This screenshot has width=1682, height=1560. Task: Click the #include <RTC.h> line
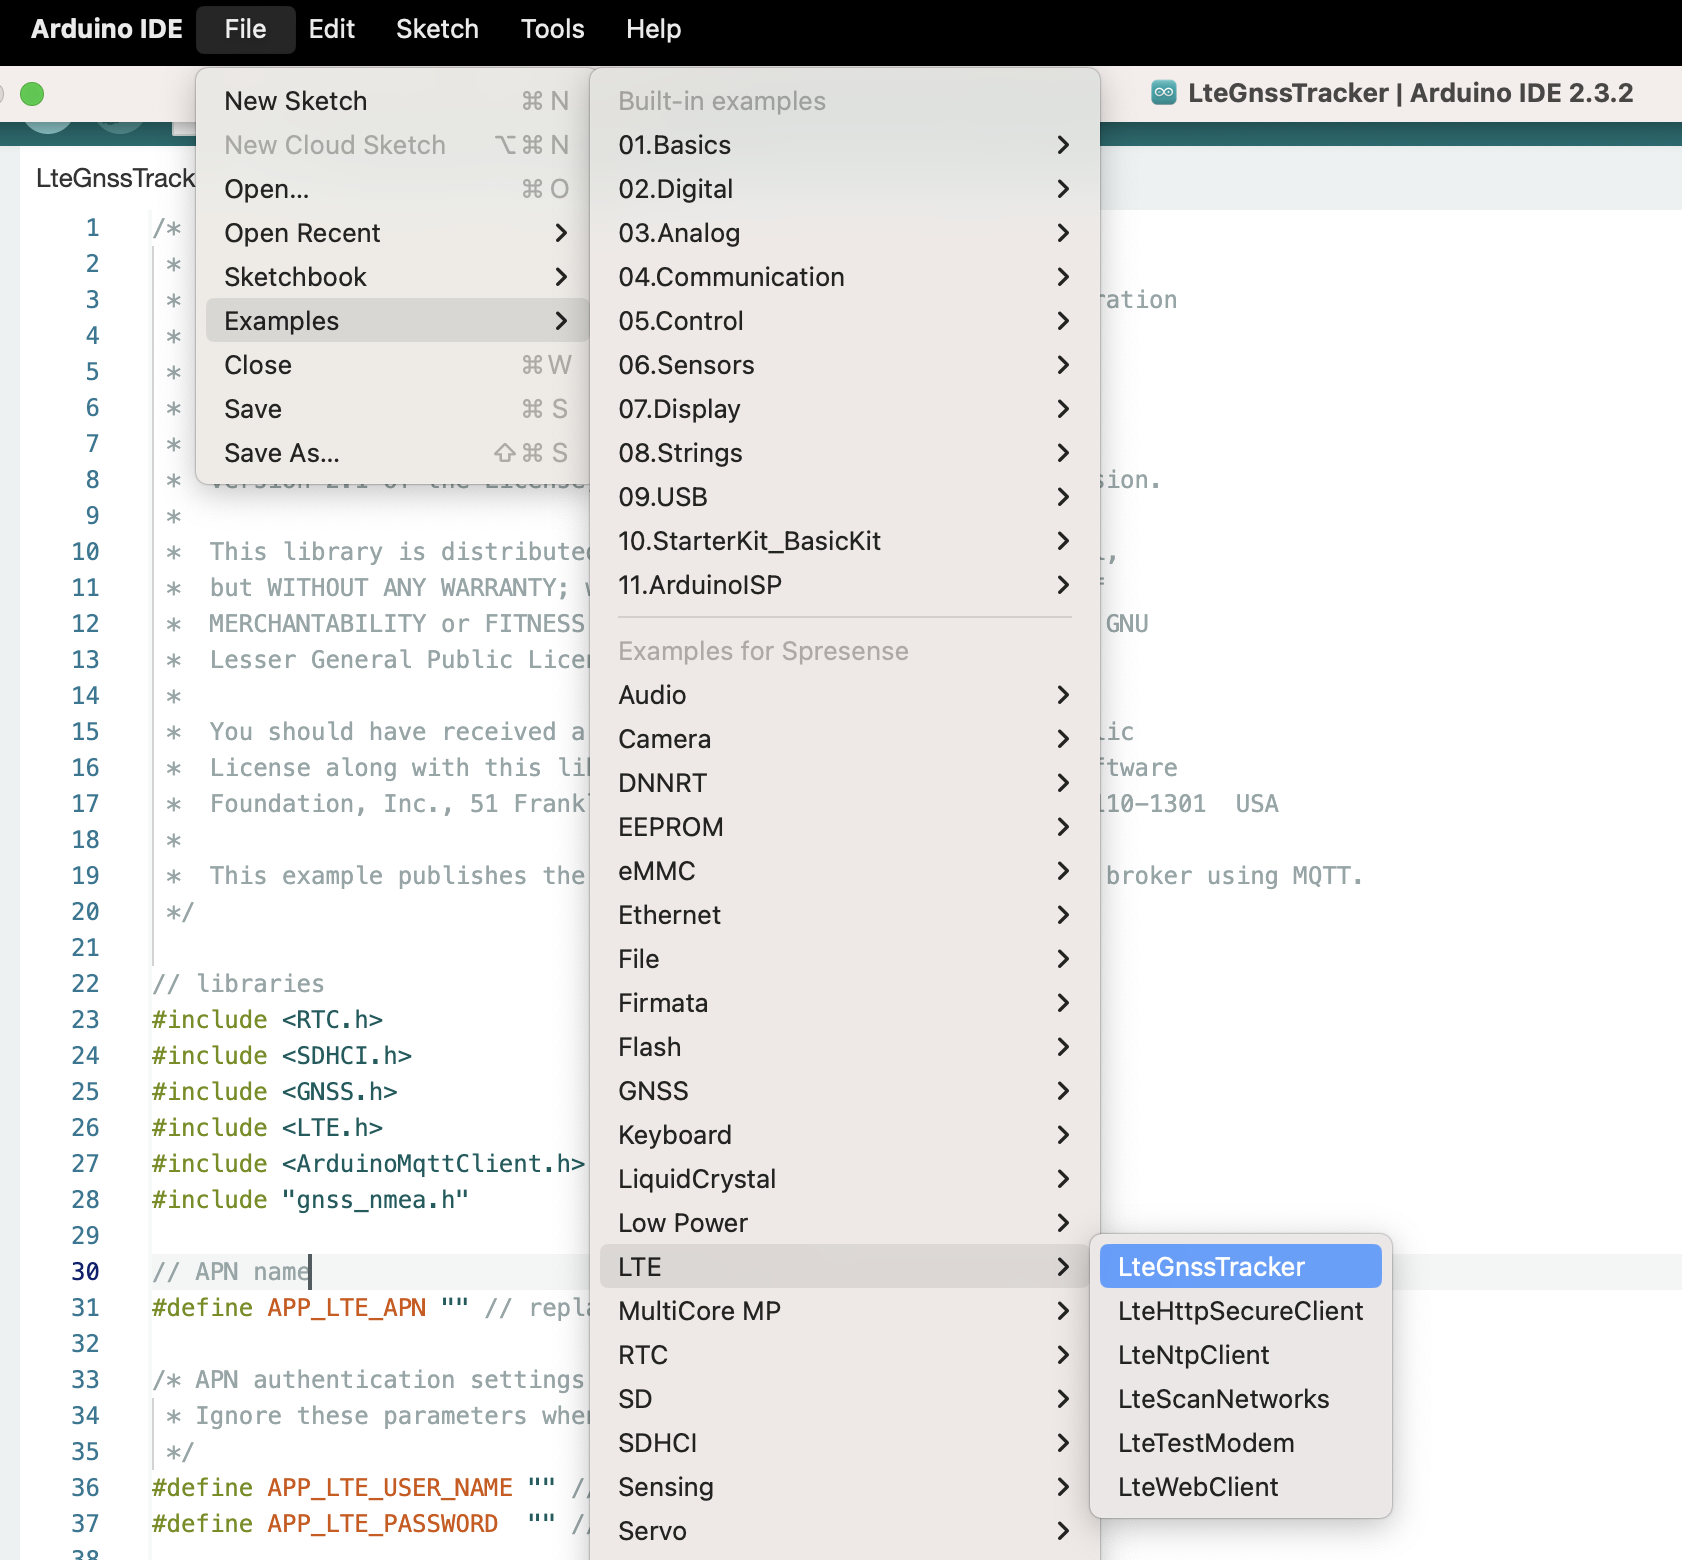click(267, 1020)
